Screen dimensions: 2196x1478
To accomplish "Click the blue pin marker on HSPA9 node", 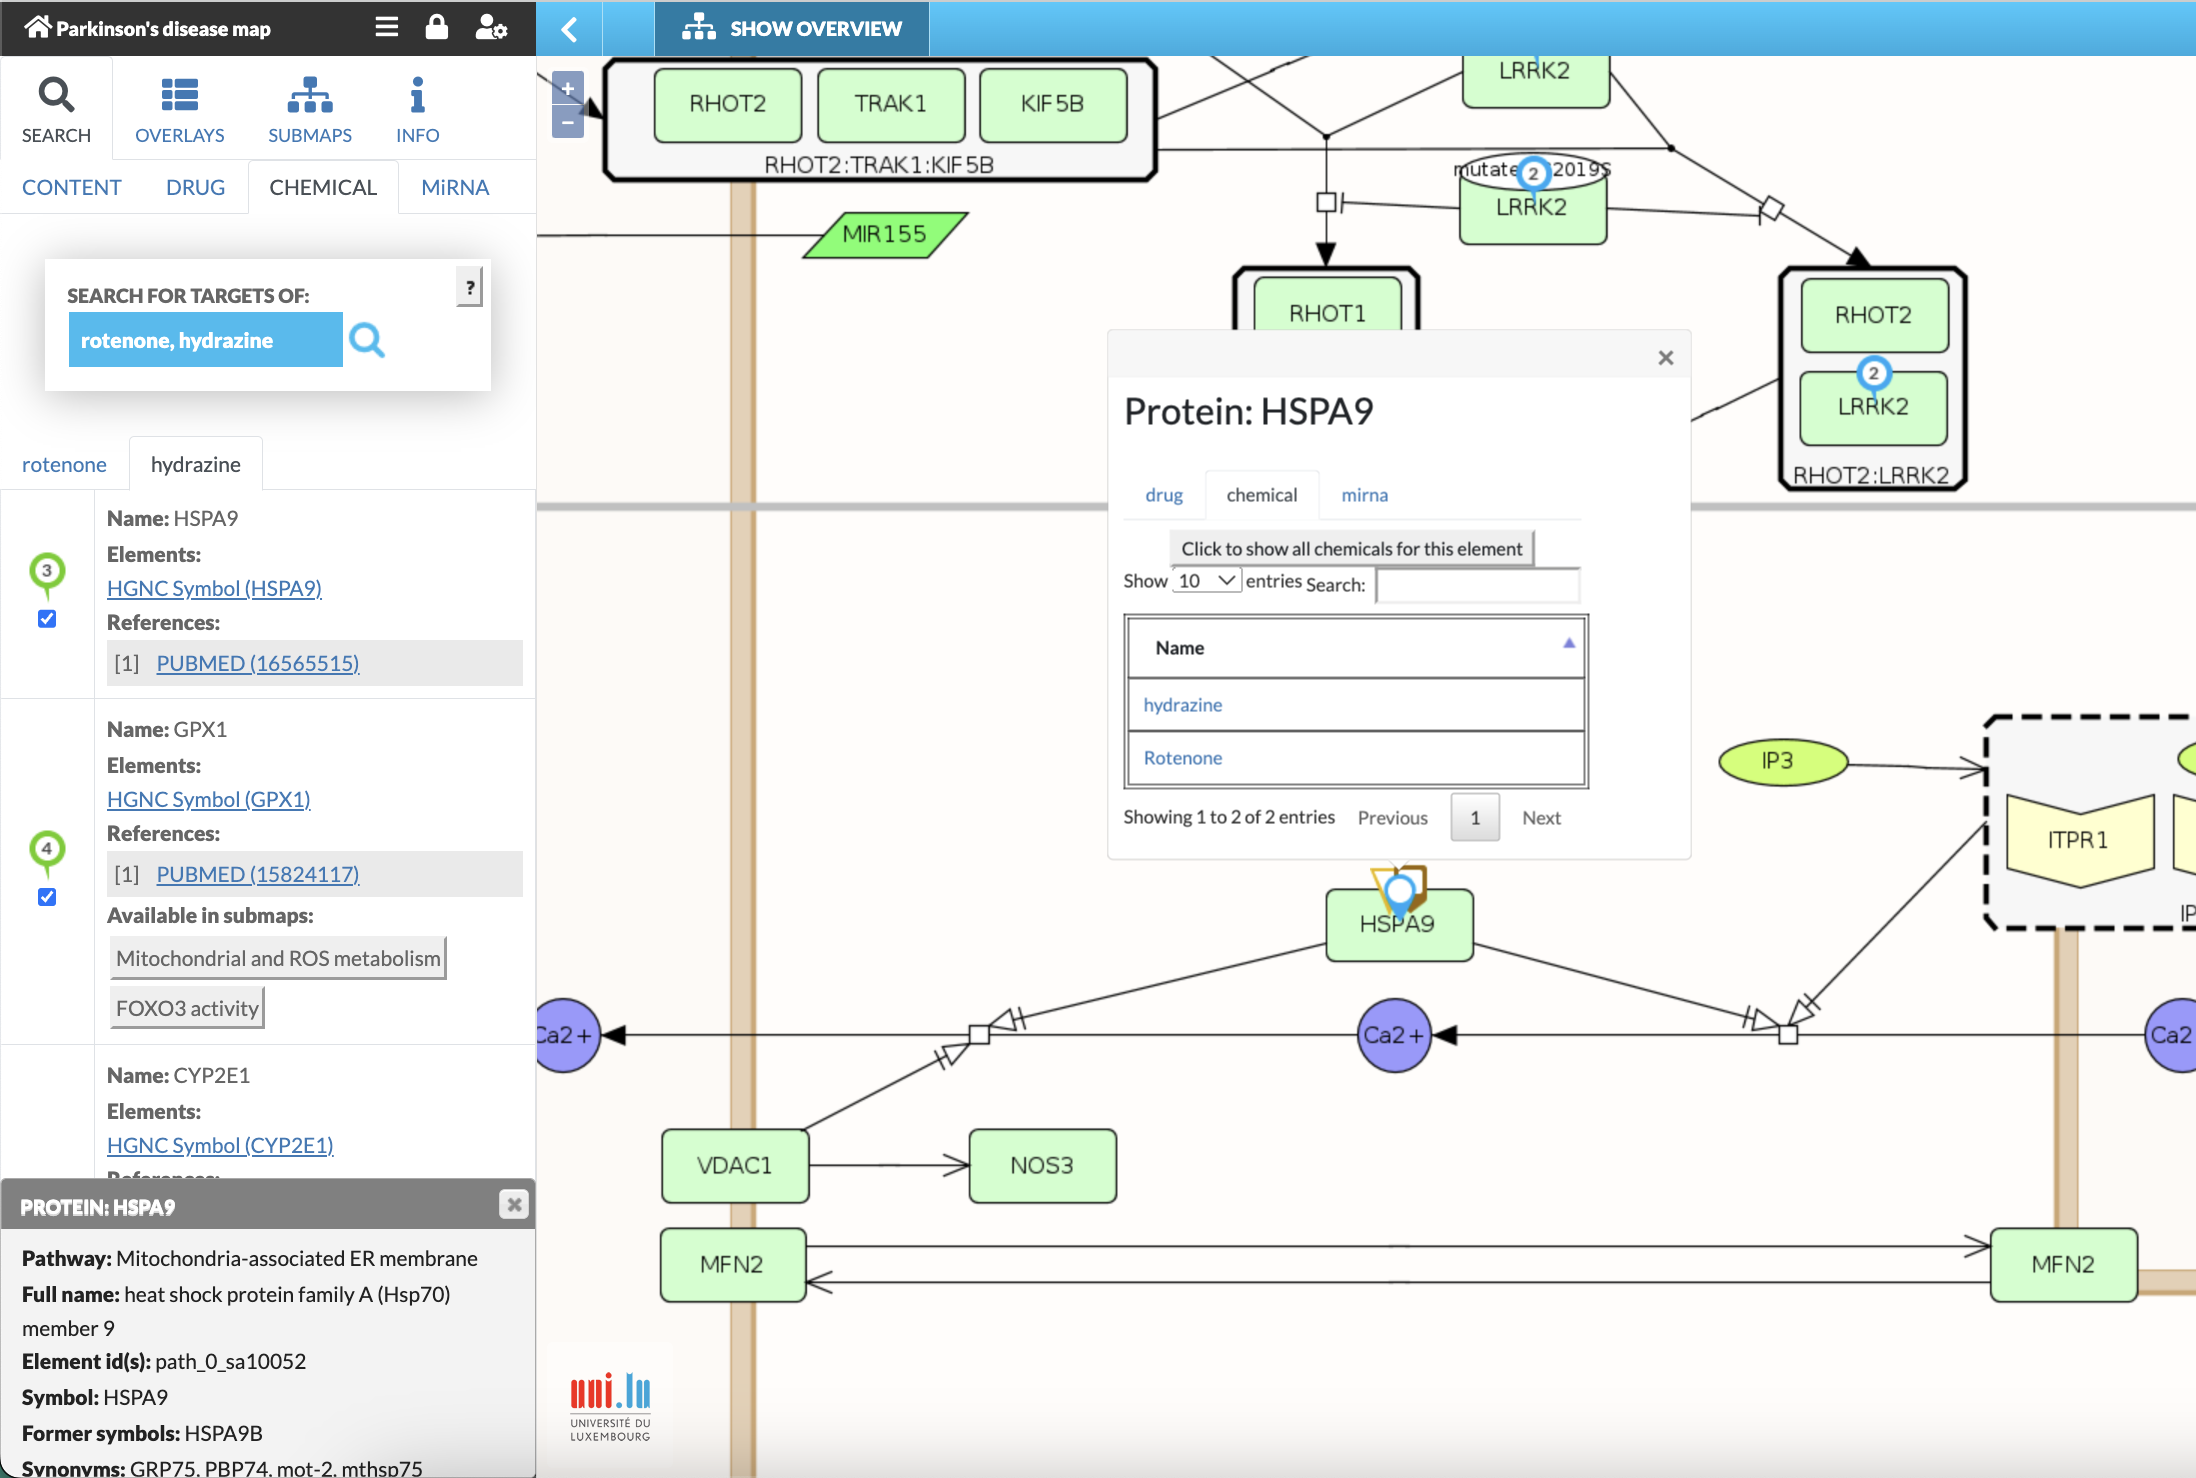I will [x=1400, y=892].
